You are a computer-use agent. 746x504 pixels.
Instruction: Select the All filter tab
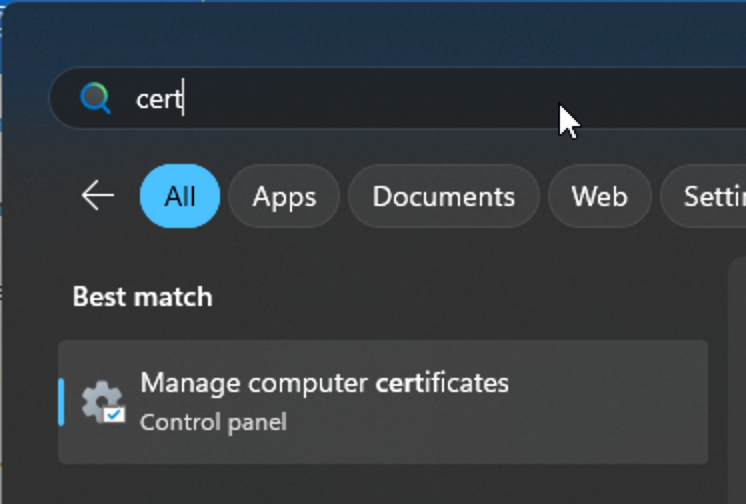180,196
